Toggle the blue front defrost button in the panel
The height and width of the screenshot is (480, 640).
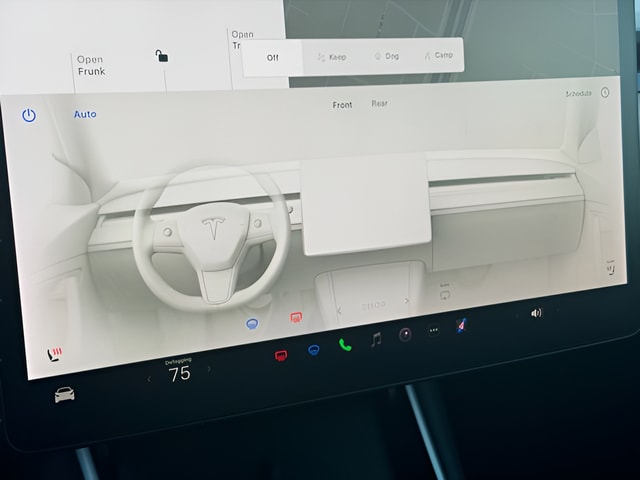252,324
